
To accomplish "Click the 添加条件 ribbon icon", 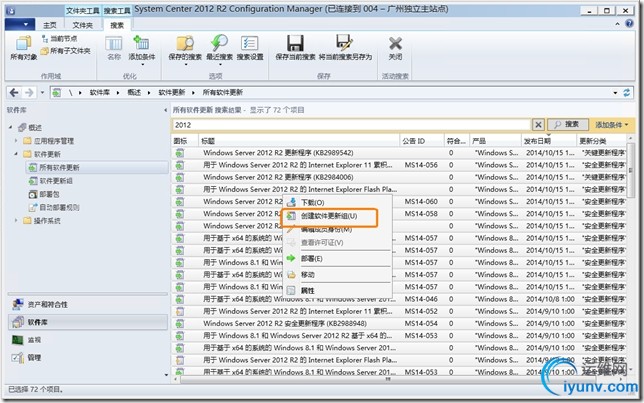I will pyautogui.click(x=141, y=43).
